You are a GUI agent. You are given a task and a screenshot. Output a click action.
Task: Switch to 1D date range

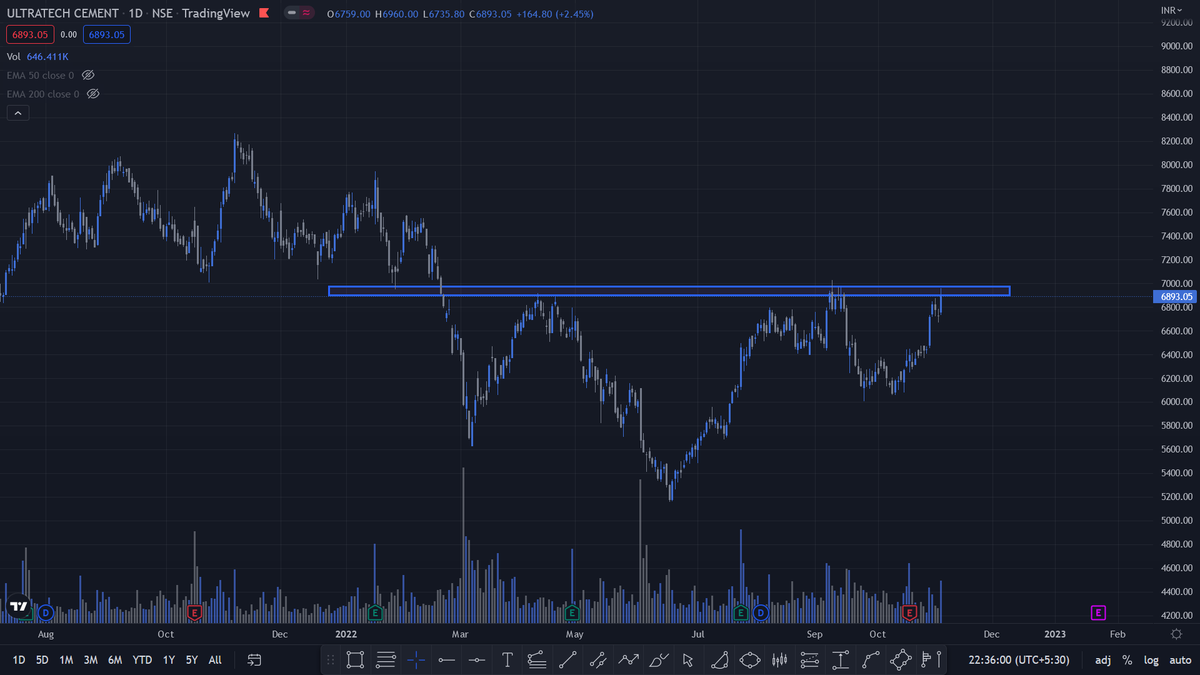19,660
